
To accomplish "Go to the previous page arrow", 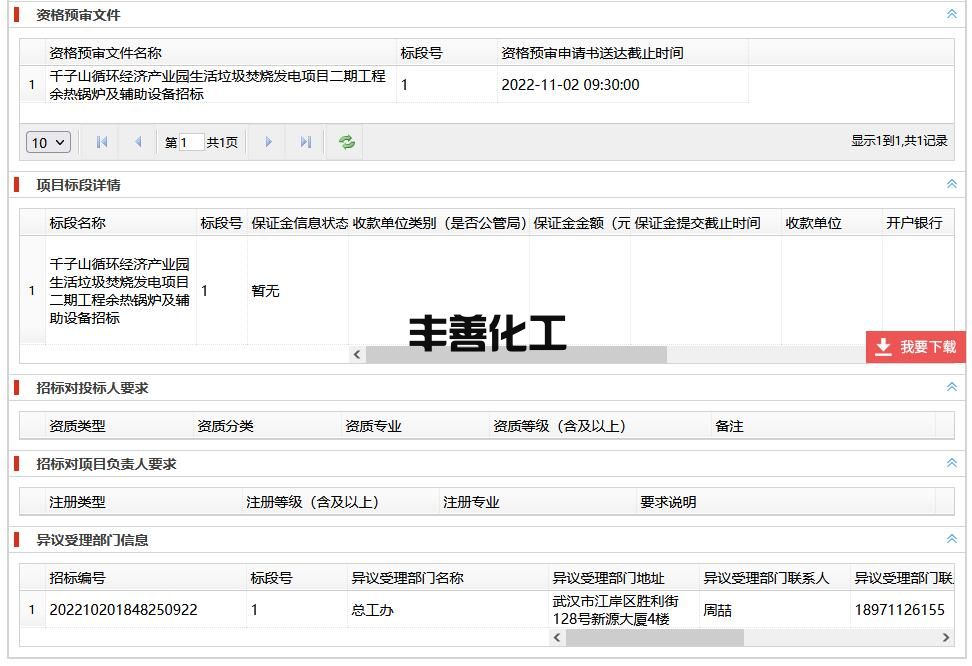I will pos(138,142).
